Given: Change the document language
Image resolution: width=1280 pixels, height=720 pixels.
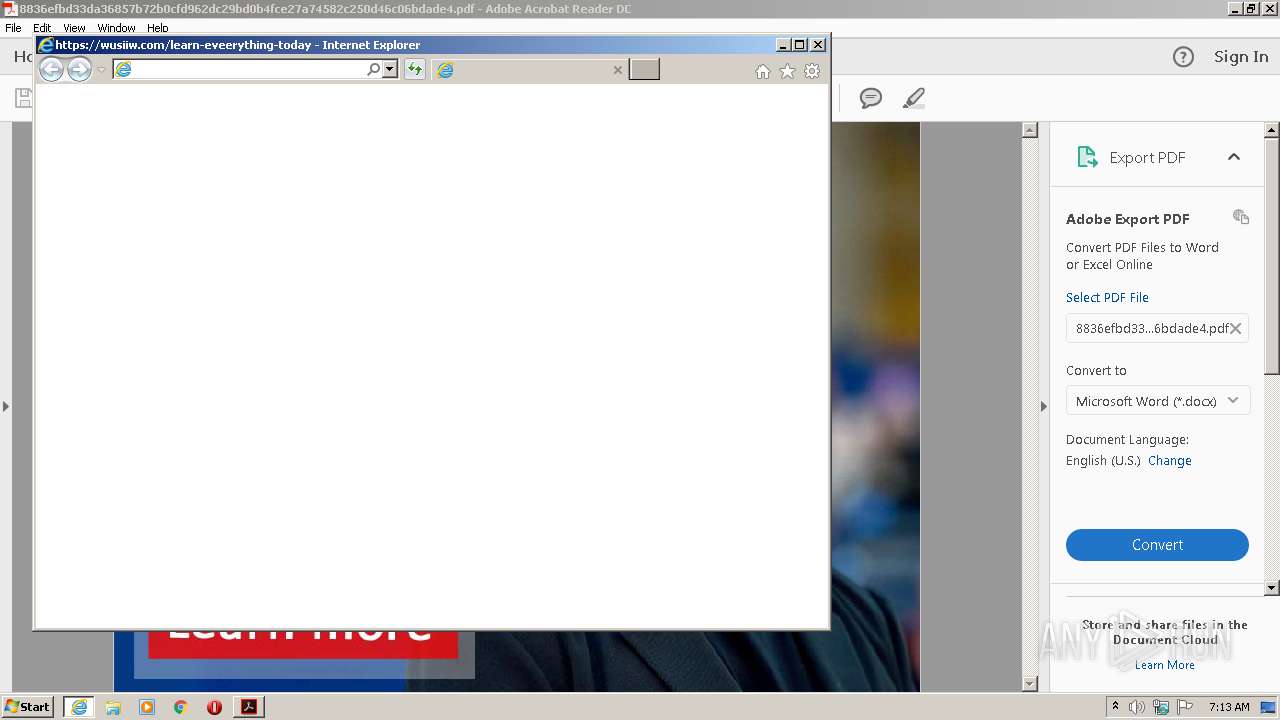Looking at the screenshot, I should [x=1170, y=461].
